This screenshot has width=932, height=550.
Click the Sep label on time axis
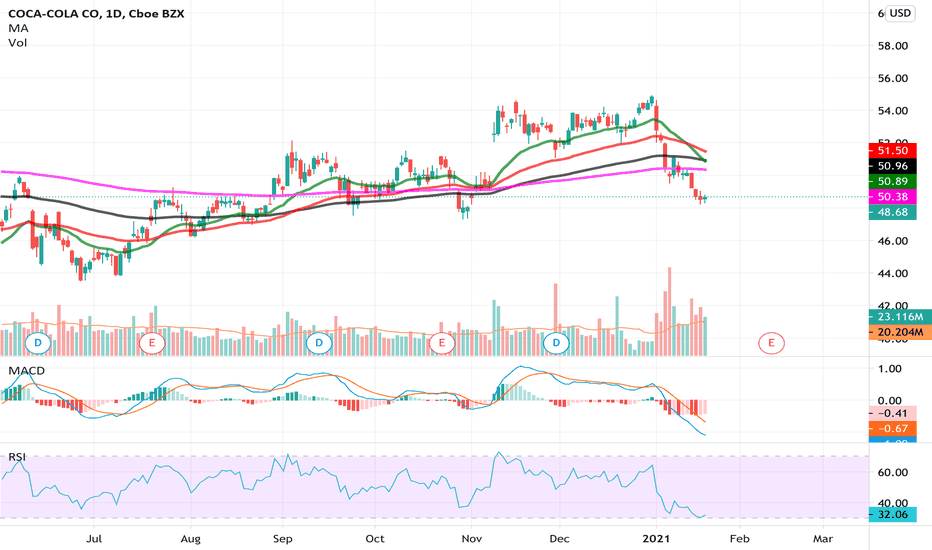tap(282, 539)
